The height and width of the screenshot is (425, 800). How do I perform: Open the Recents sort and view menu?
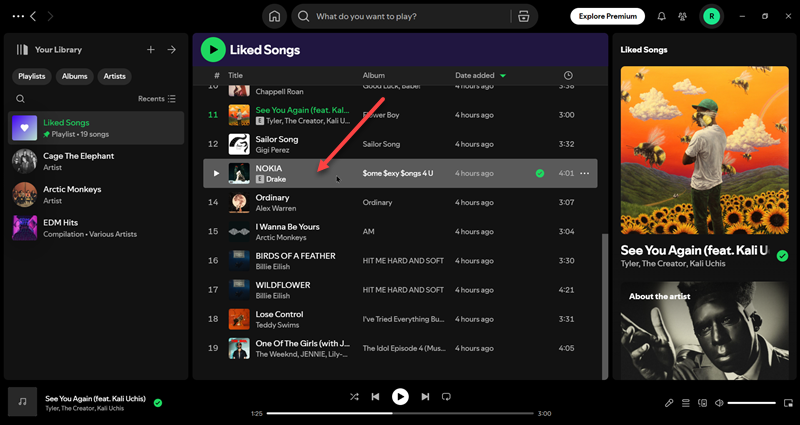tap(157, 98)
